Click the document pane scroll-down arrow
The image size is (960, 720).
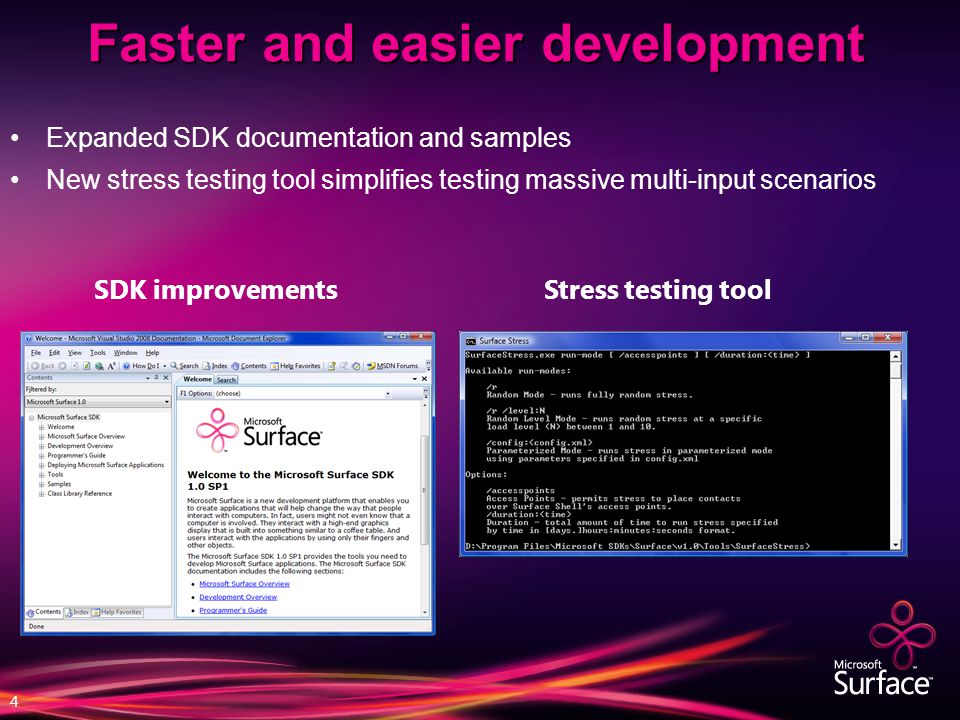pos(425,612)
